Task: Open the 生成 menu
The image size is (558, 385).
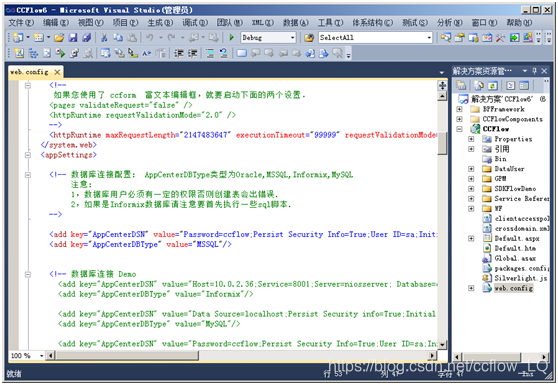Action: [160, 23]
